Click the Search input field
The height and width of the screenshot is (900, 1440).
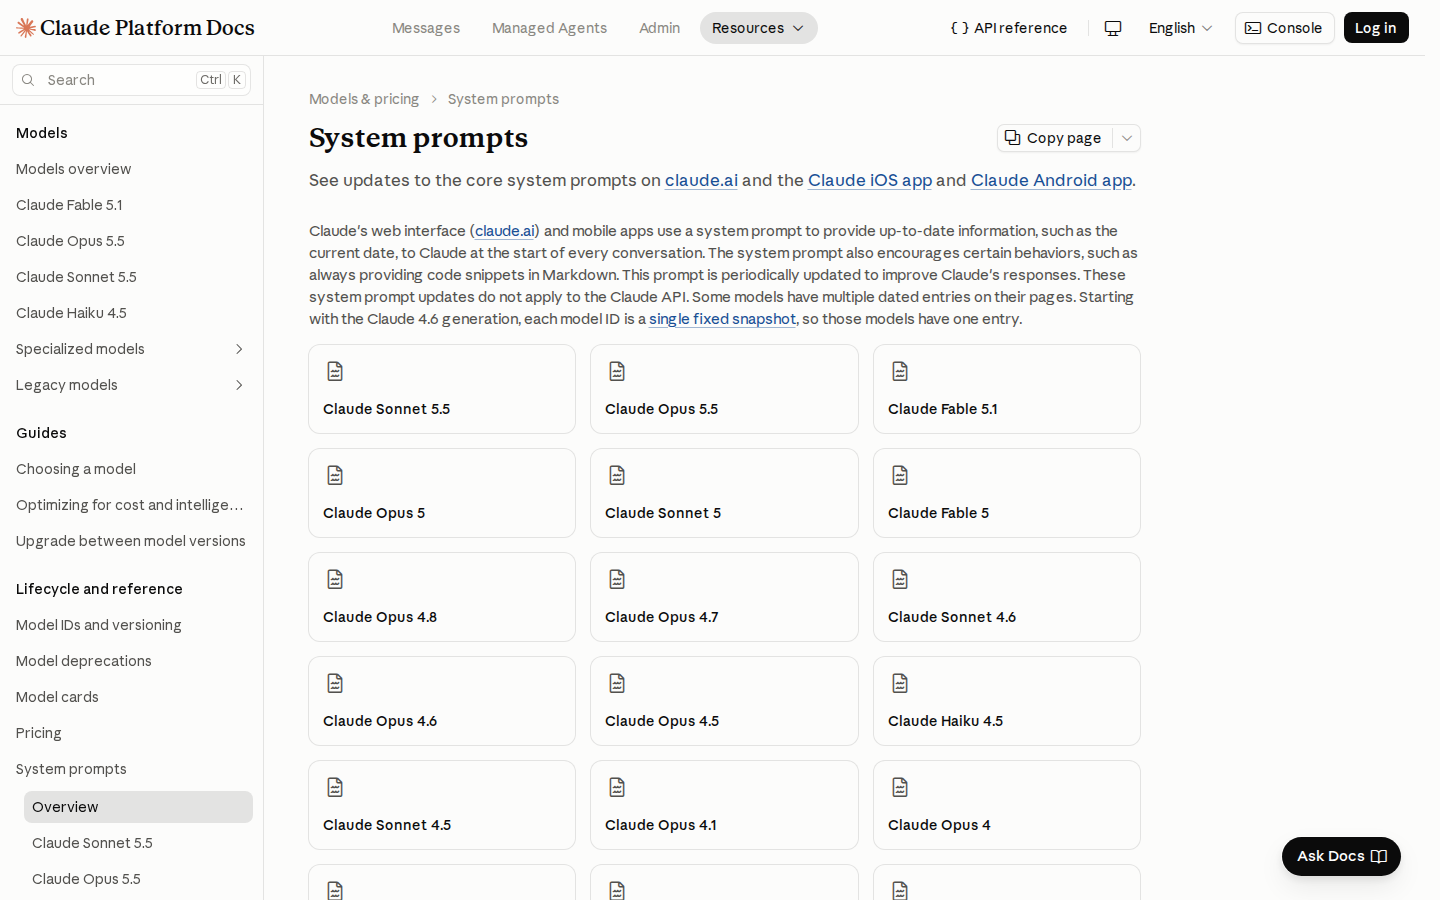131,80
